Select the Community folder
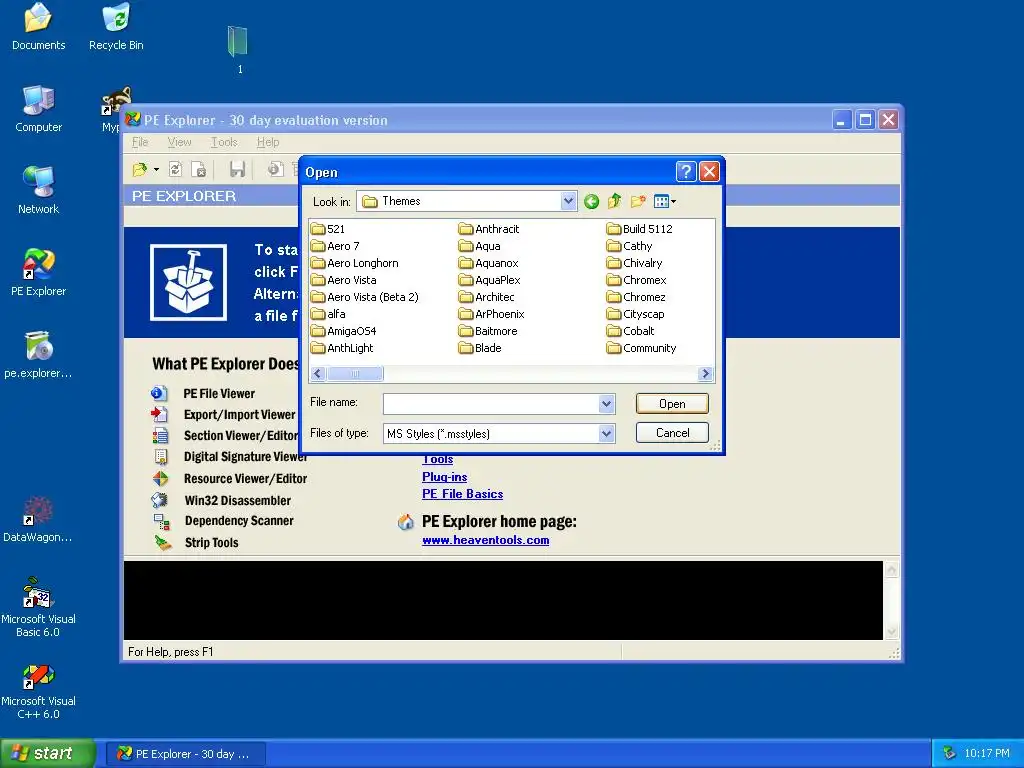Viewport: 1024px width, 768px height. click(641, 348)
